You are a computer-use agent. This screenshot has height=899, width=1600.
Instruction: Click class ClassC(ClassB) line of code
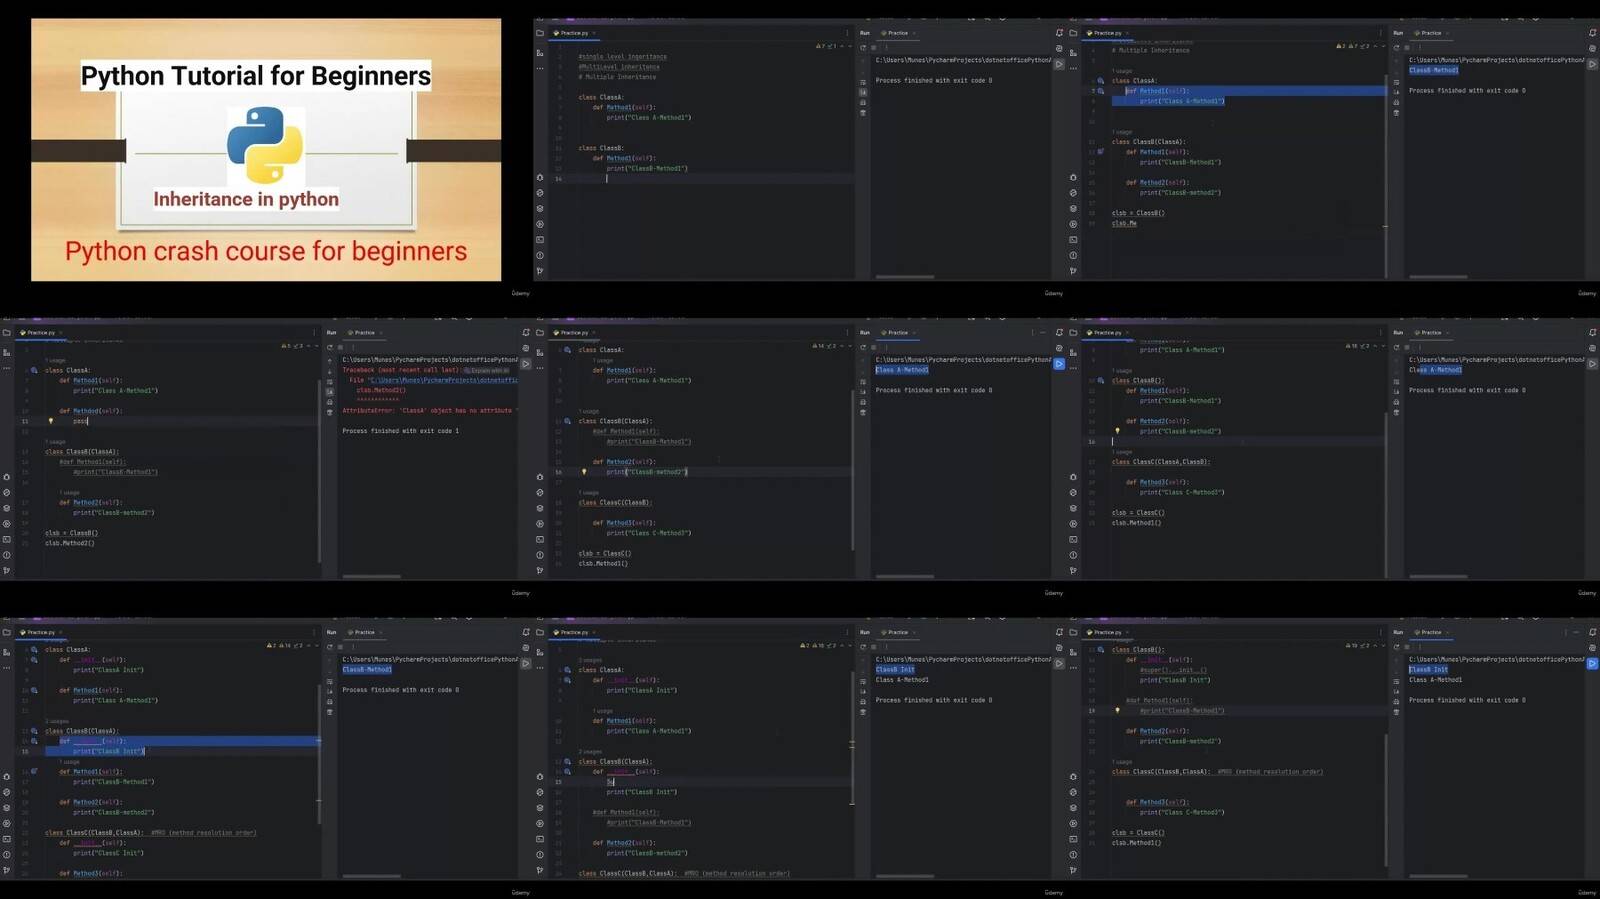616,503
